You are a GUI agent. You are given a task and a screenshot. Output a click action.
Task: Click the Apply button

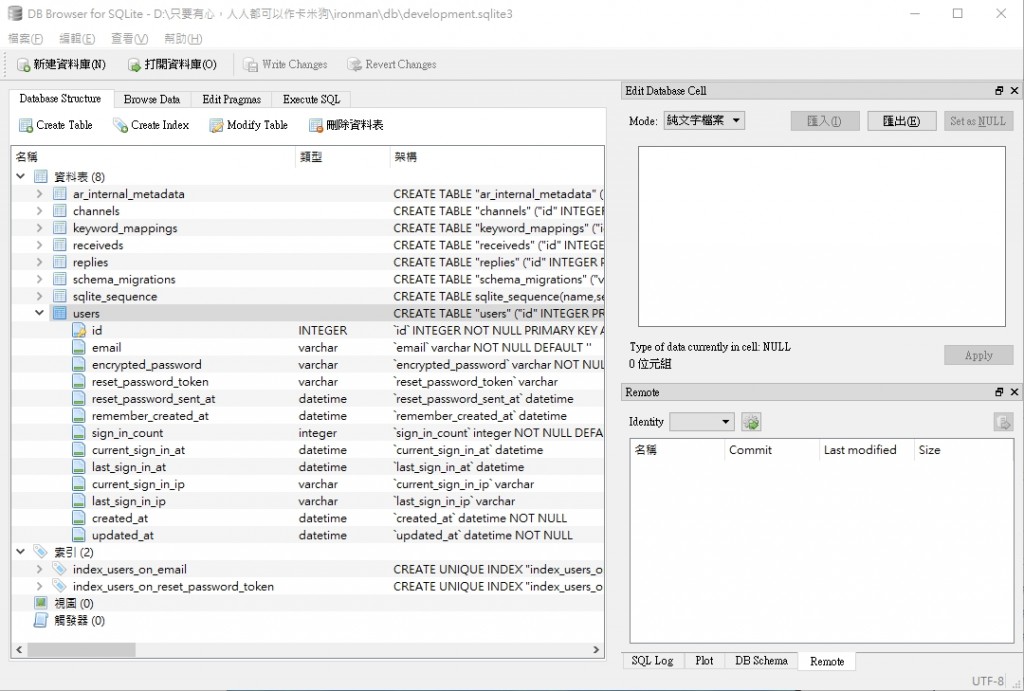978,355
